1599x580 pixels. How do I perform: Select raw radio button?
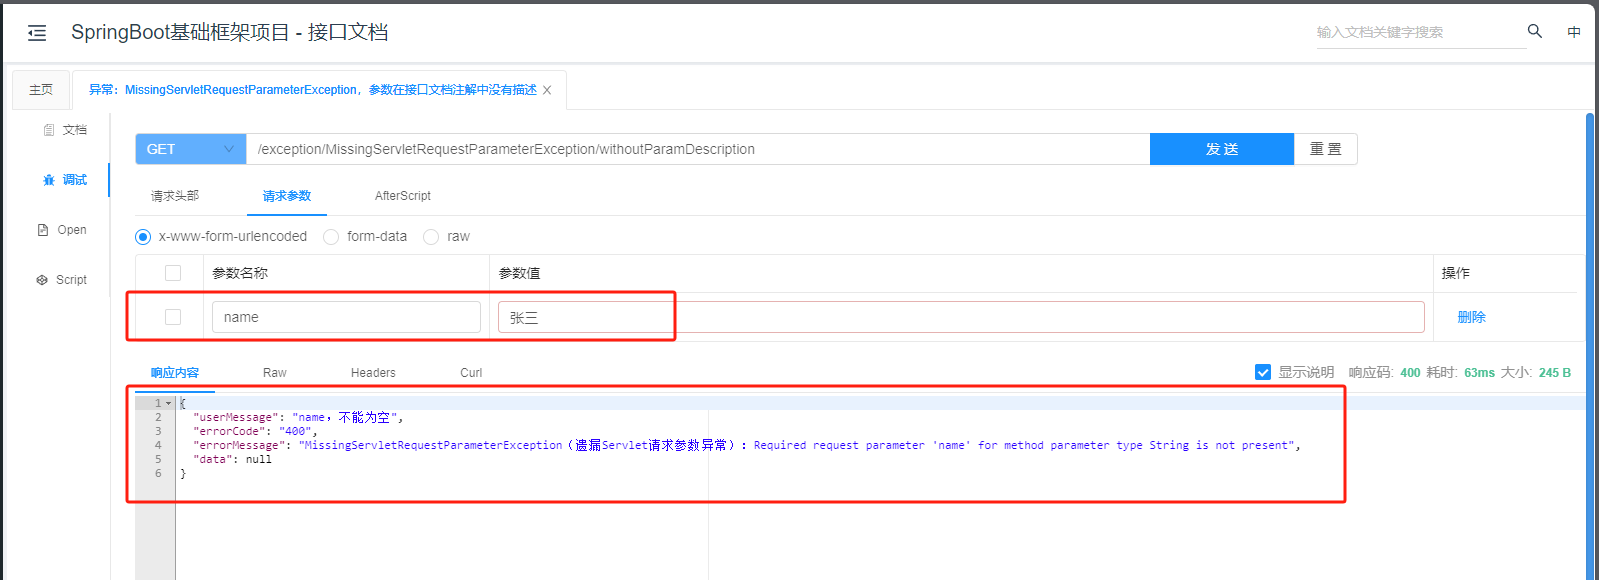(x=431, y=237)
